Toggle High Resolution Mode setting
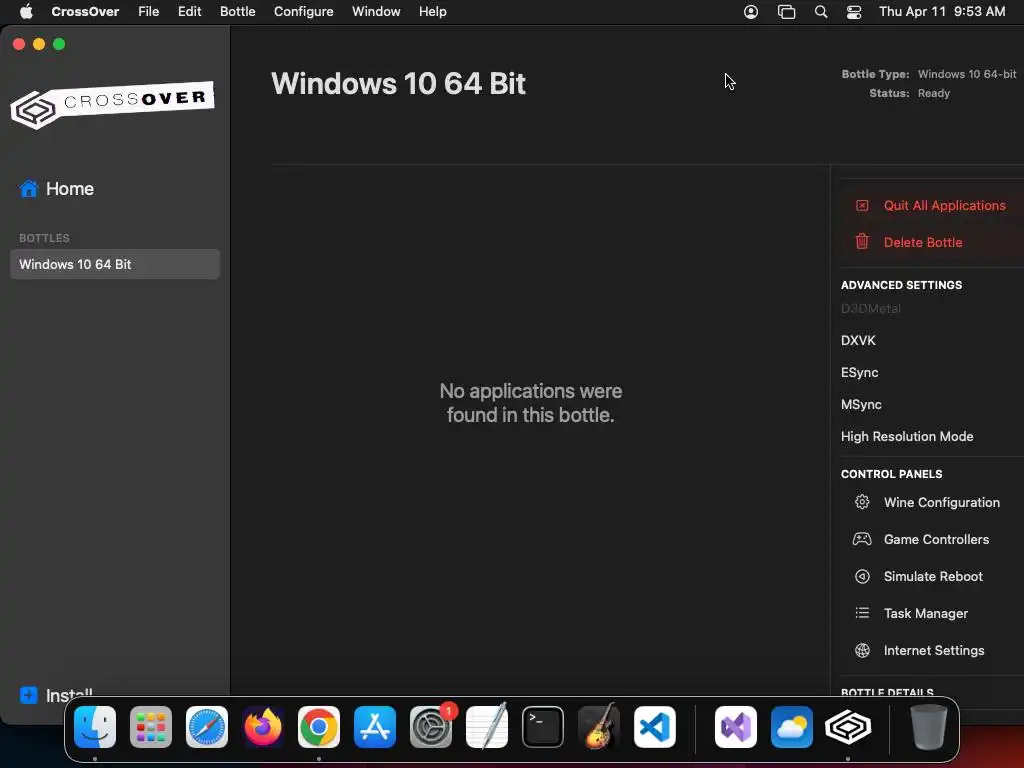The height and width of the screenshot is (768, 1024). (906, 436)
